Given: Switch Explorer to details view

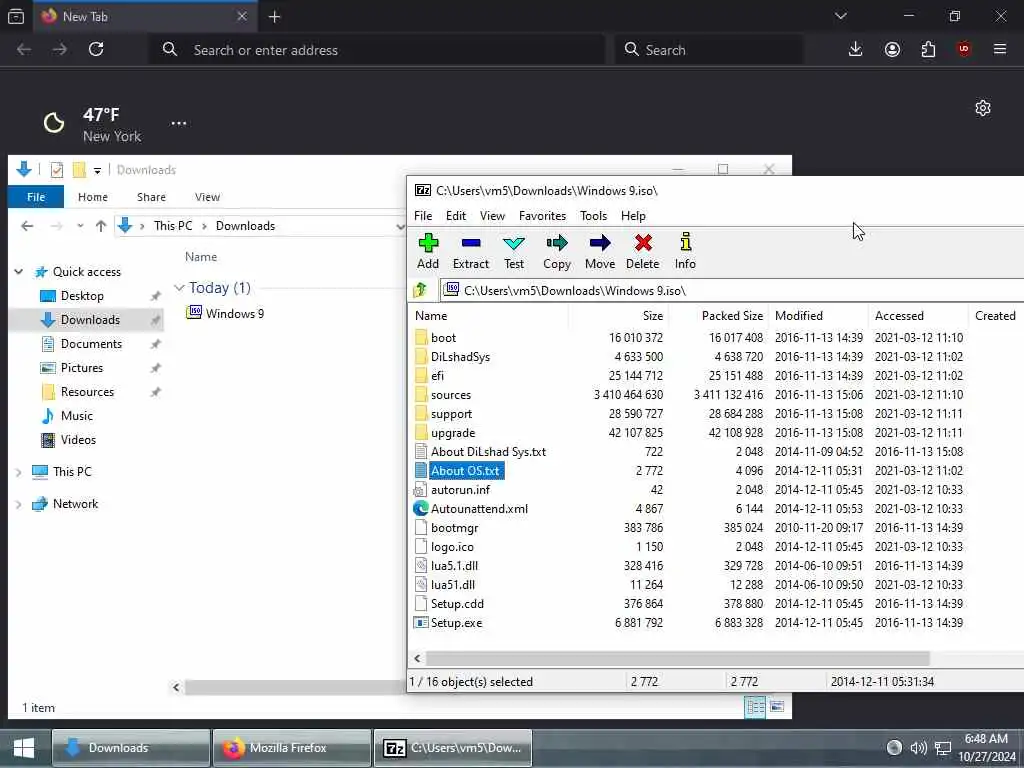Looking at the screenshot, I should point(755,707).
